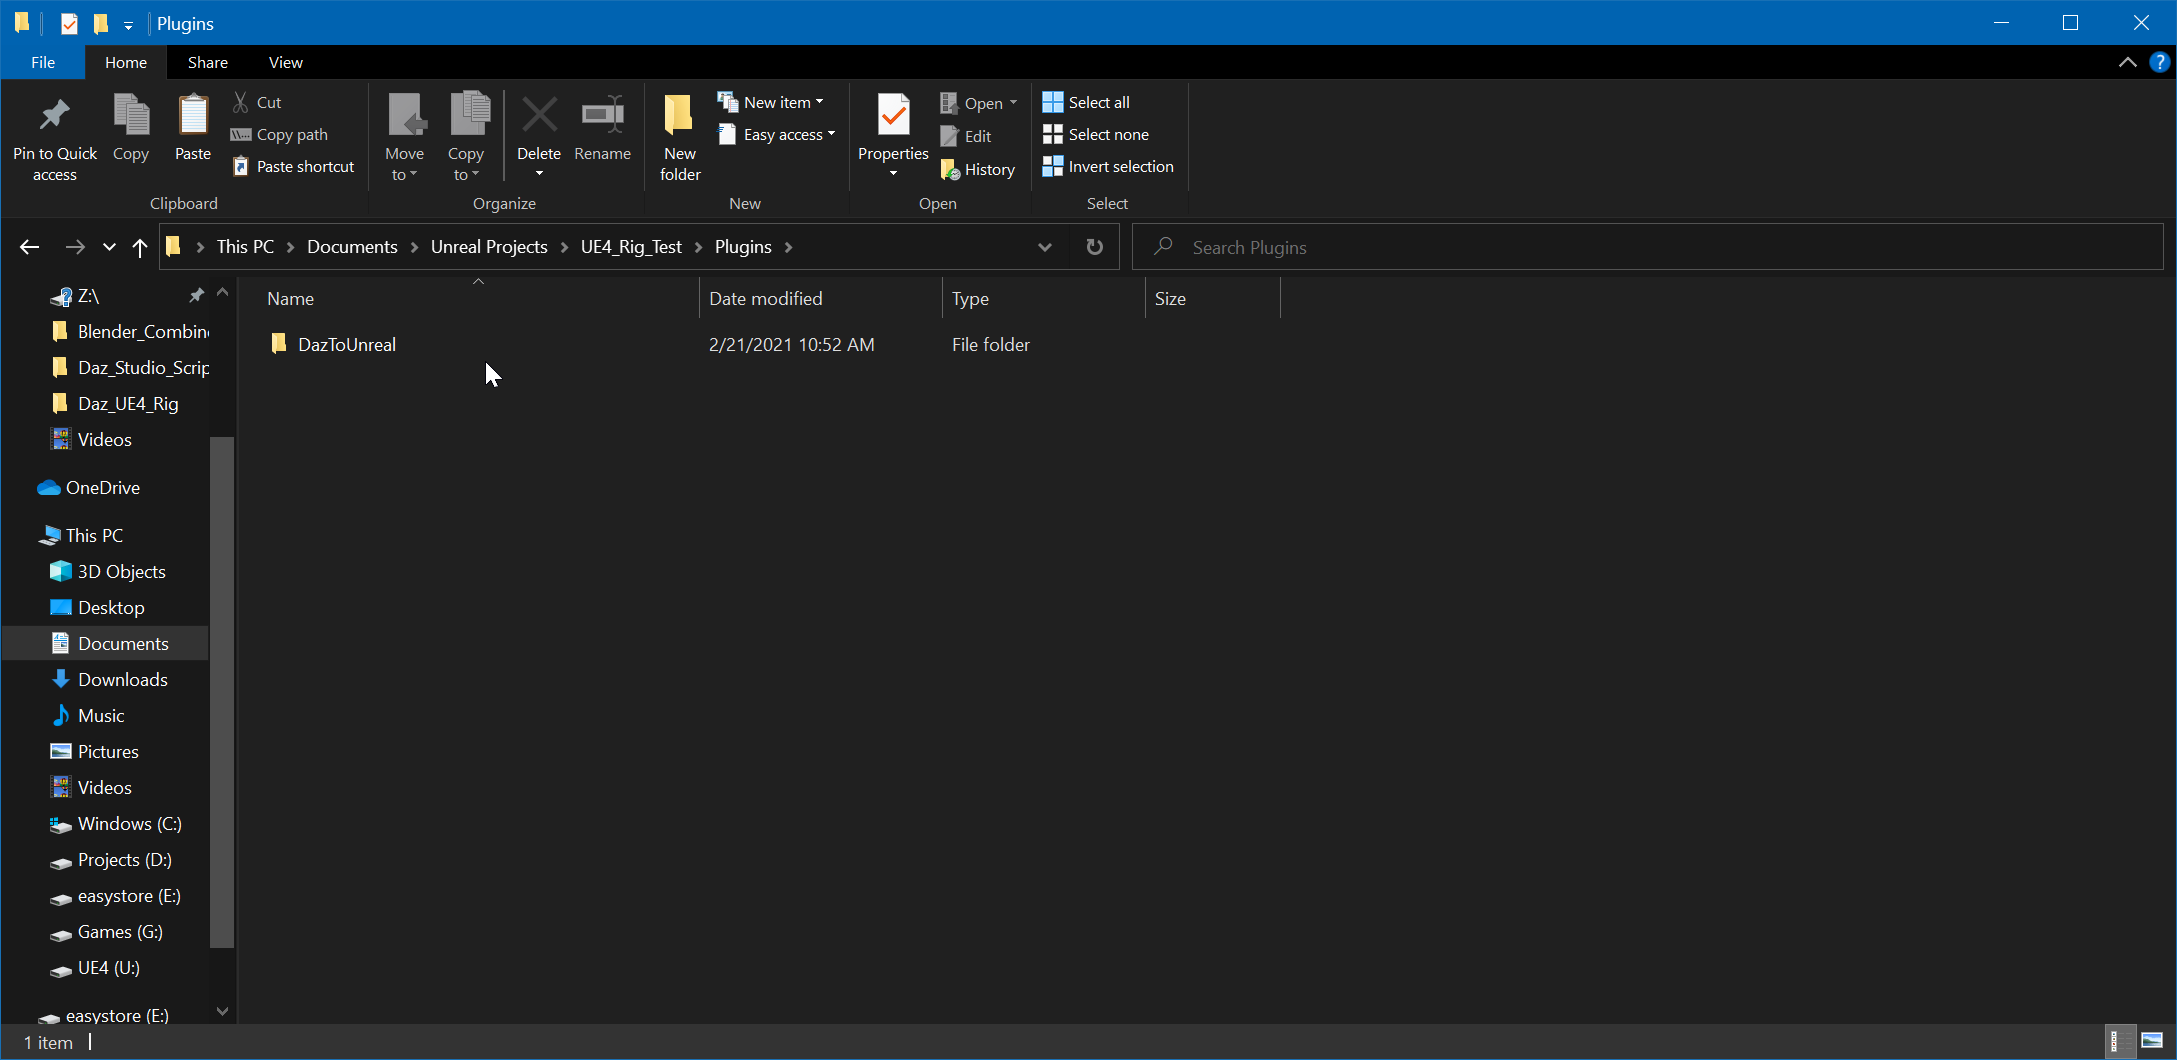2177x1060 pixels.
Task: Click Documents in address breadcrumb
Action: 352,247
